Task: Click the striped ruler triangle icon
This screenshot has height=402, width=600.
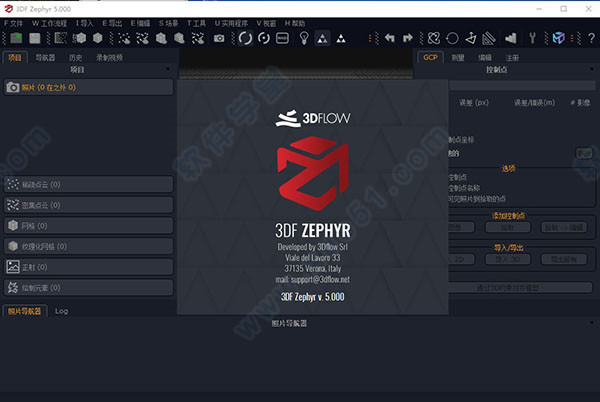Action: (489, 38)
